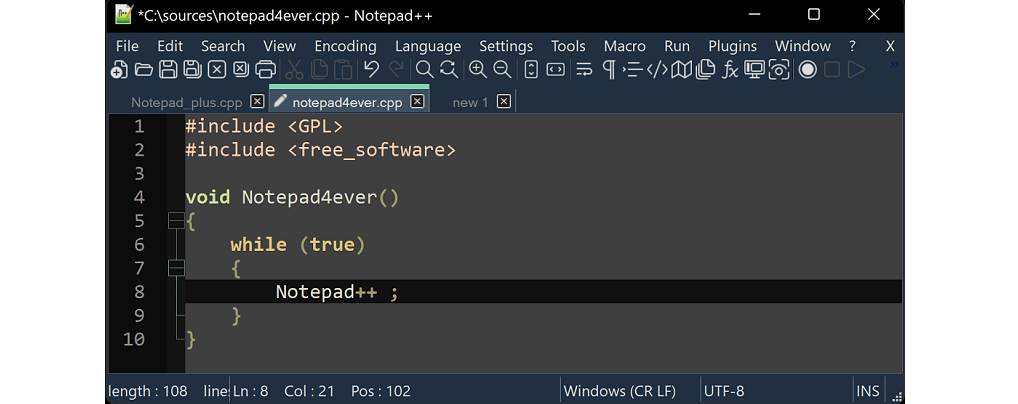Toggle word wrap in the toolbar
1018x404 pixels.
pos(584,69)
